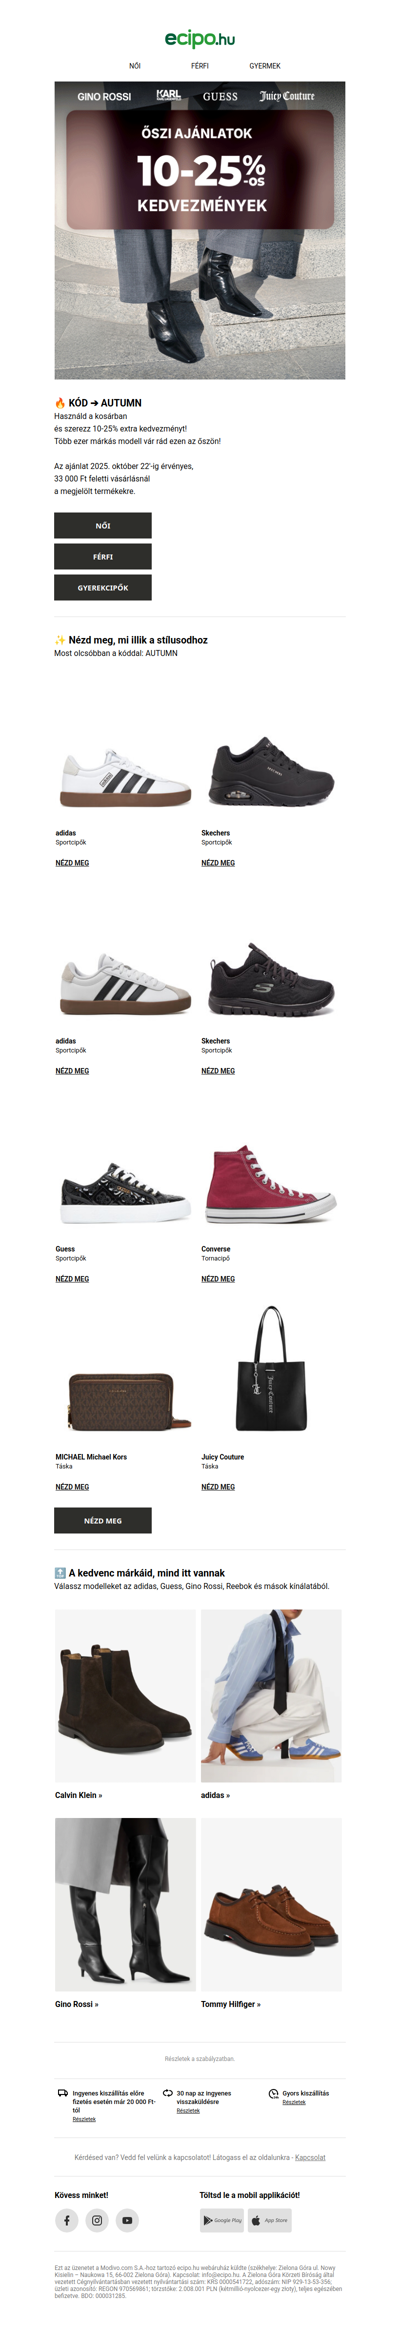Viewport: 400px width, 2333px height.
Task: Open Részletek under Gyors kiszállítás
Action: click(294, 2102)
